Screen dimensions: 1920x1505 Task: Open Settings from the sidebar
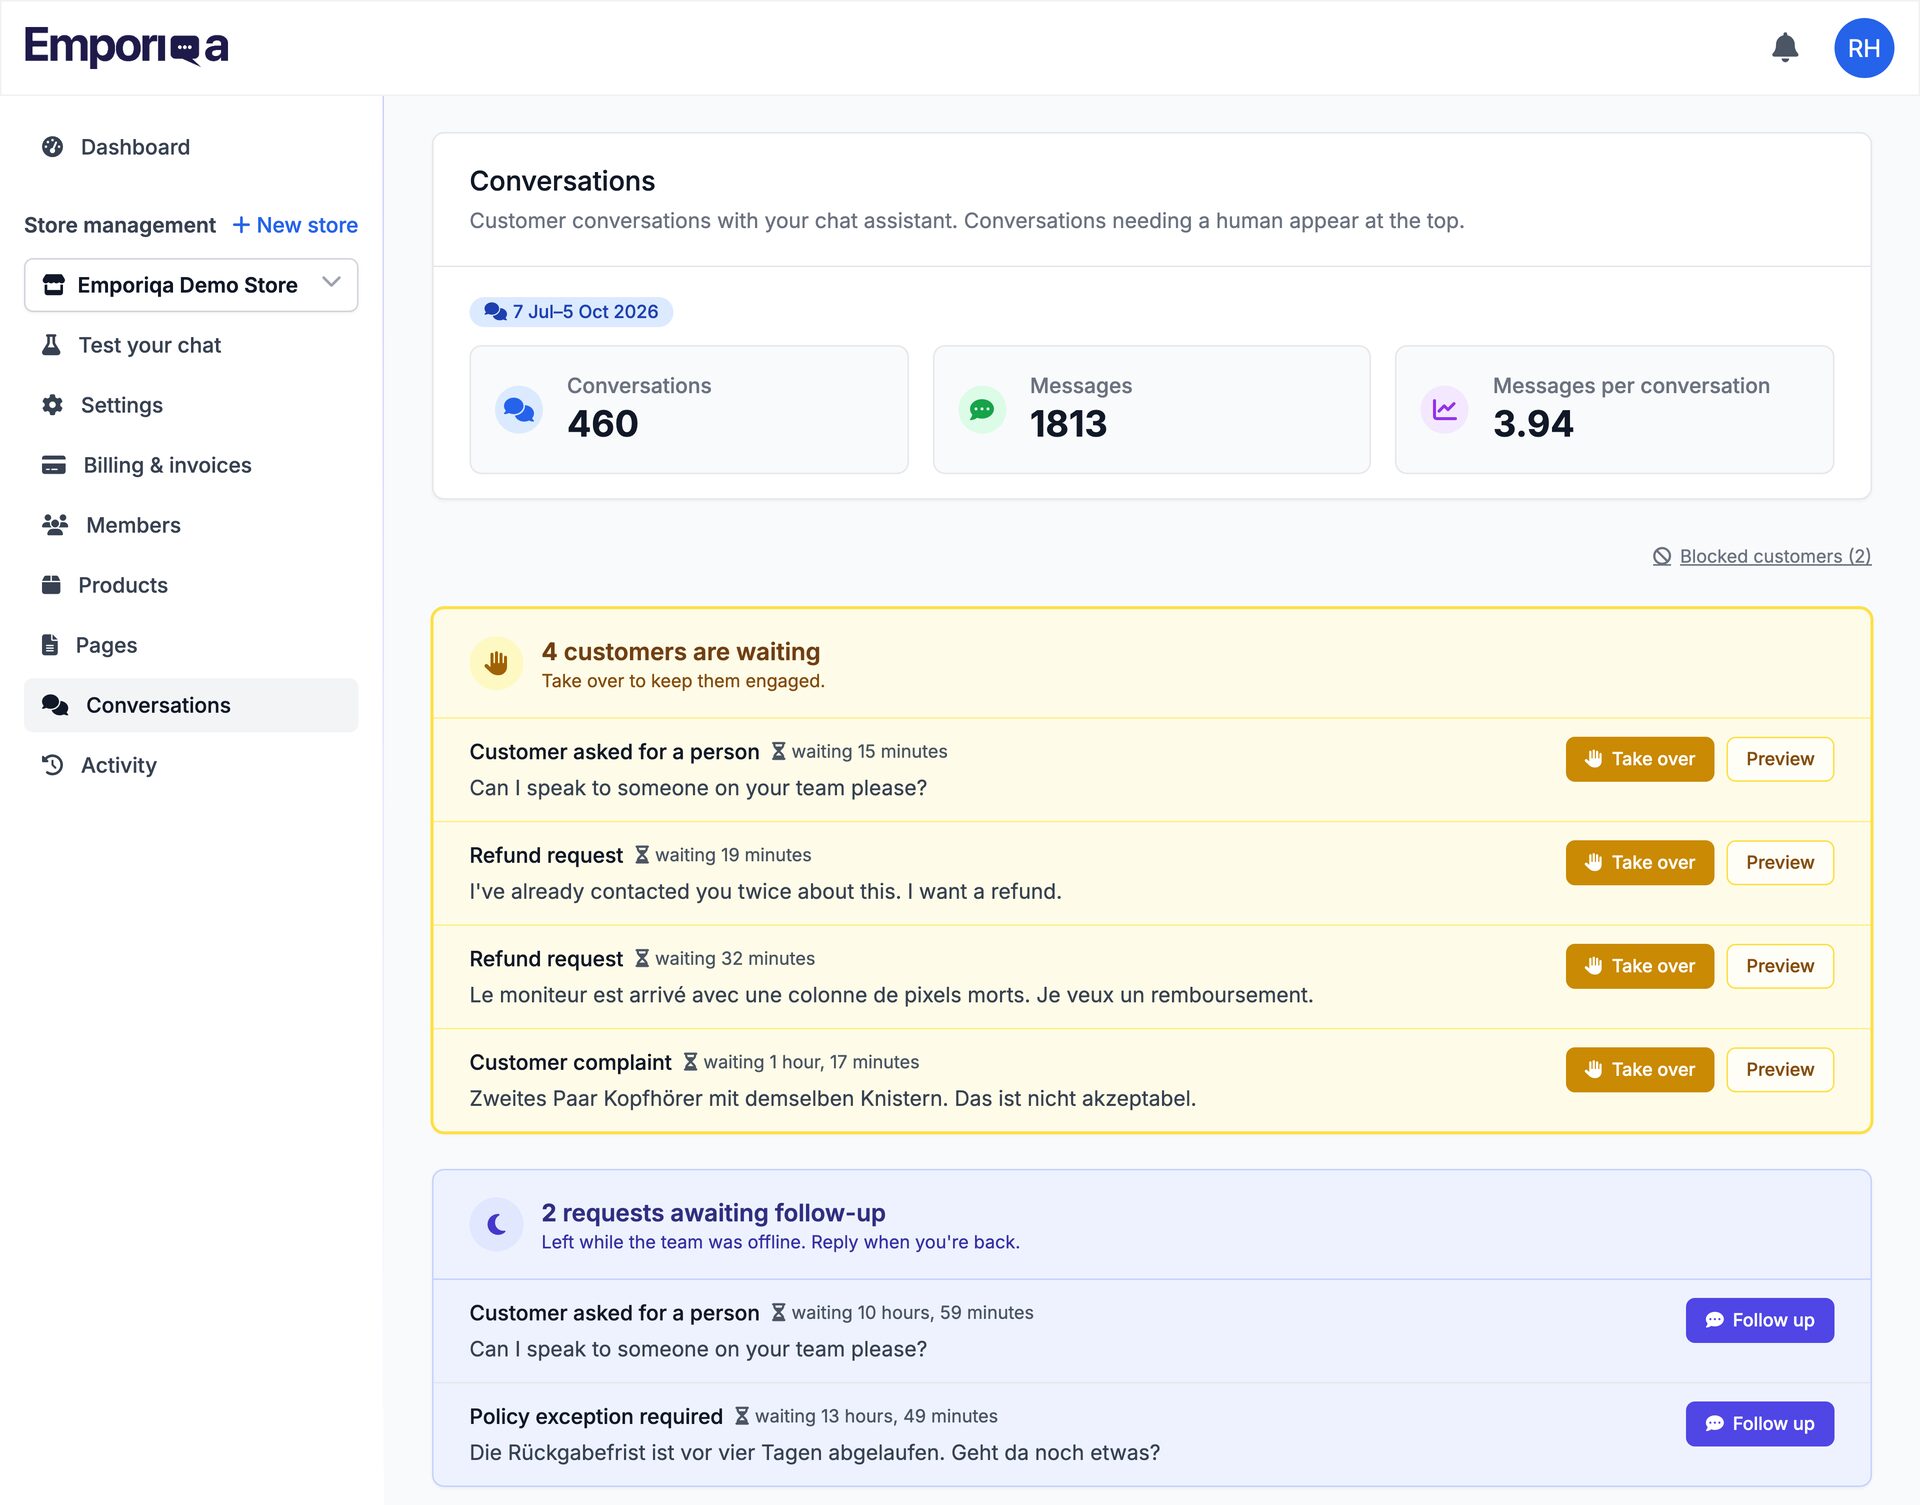(x=191, y=405)
